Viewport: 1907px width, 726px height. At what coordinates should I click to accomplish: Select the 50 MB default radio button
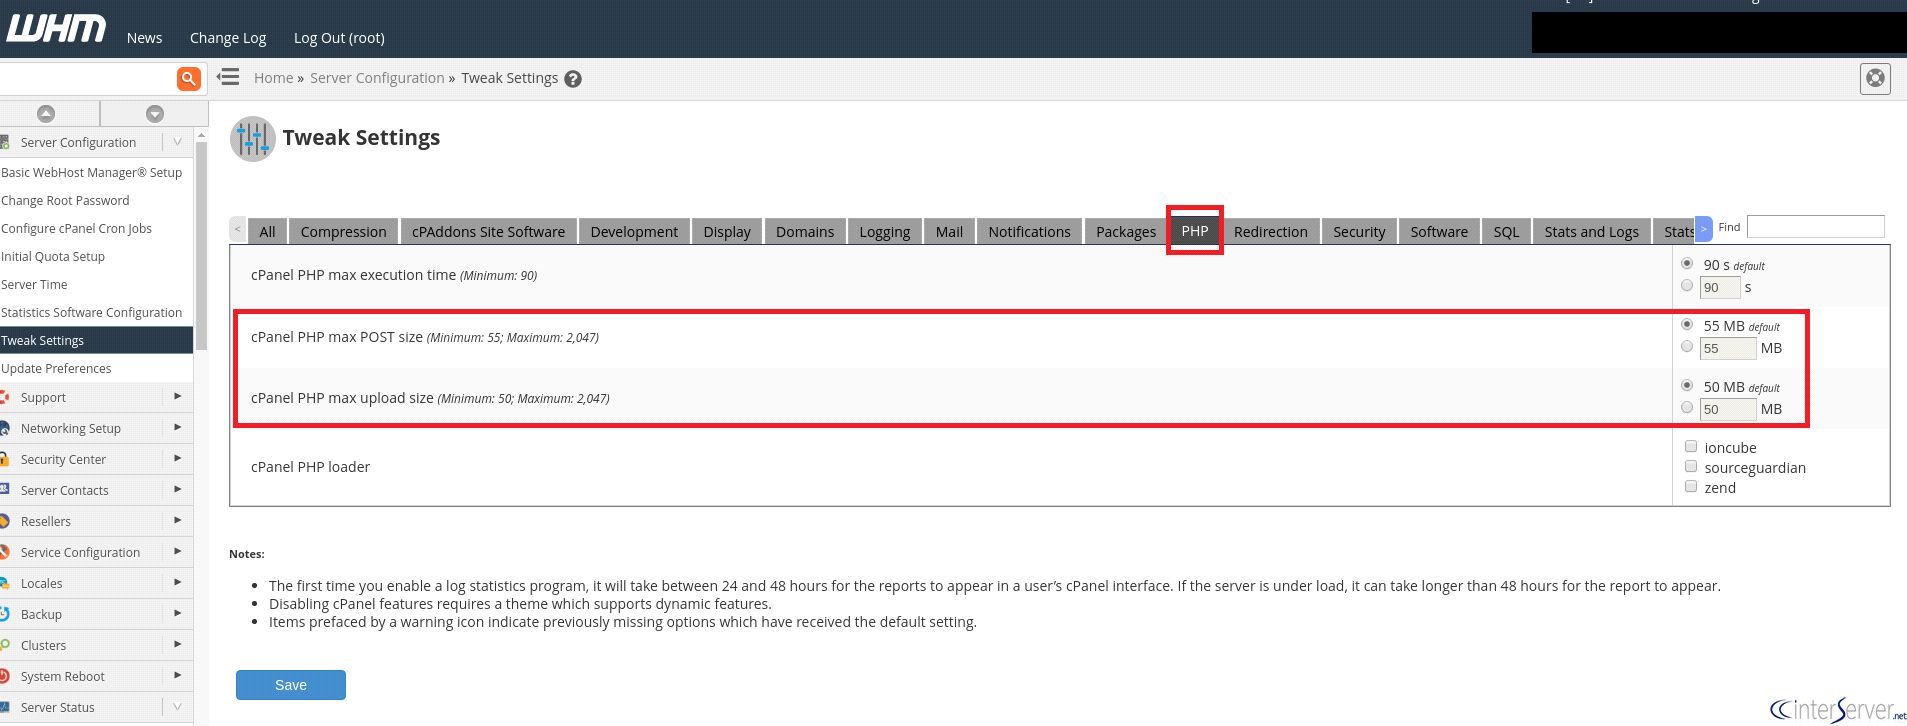pyautogui.click(x=1687, y=386)
